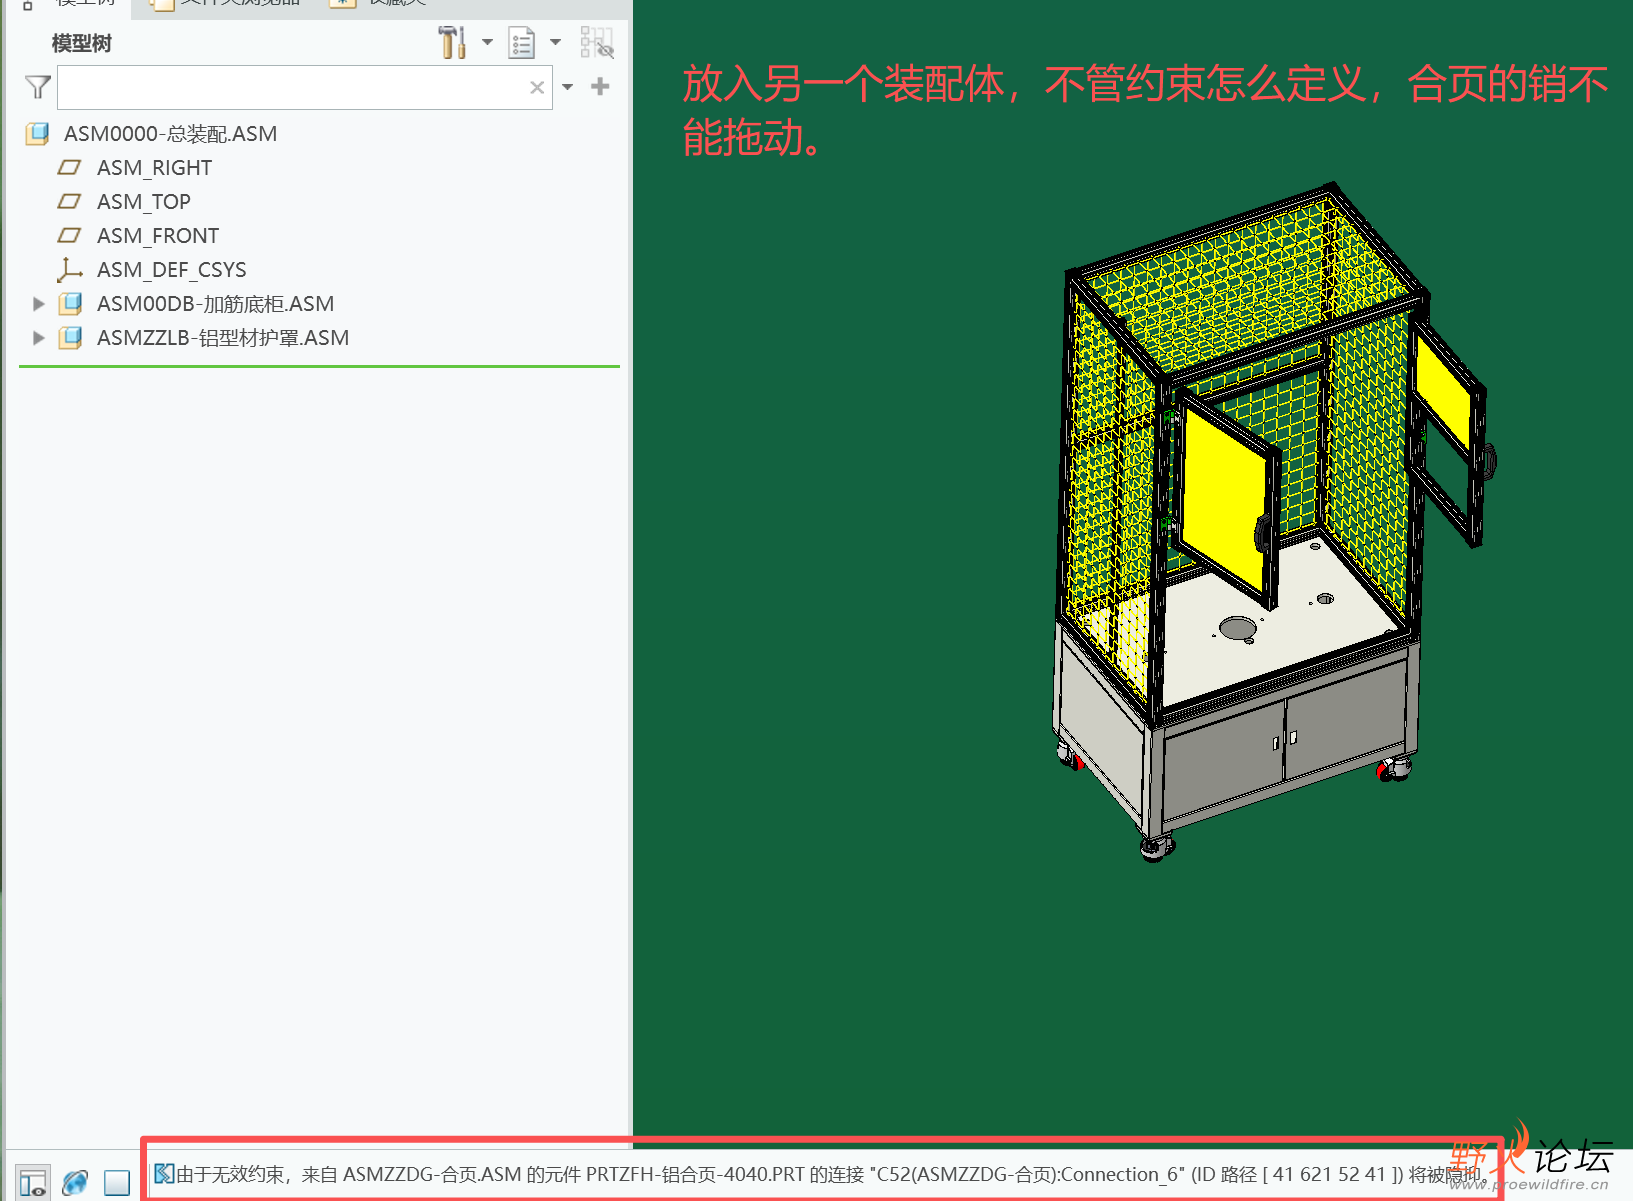Click the status message log icon
This screenshot has width=1633, height=1201.
[164, 1174]
